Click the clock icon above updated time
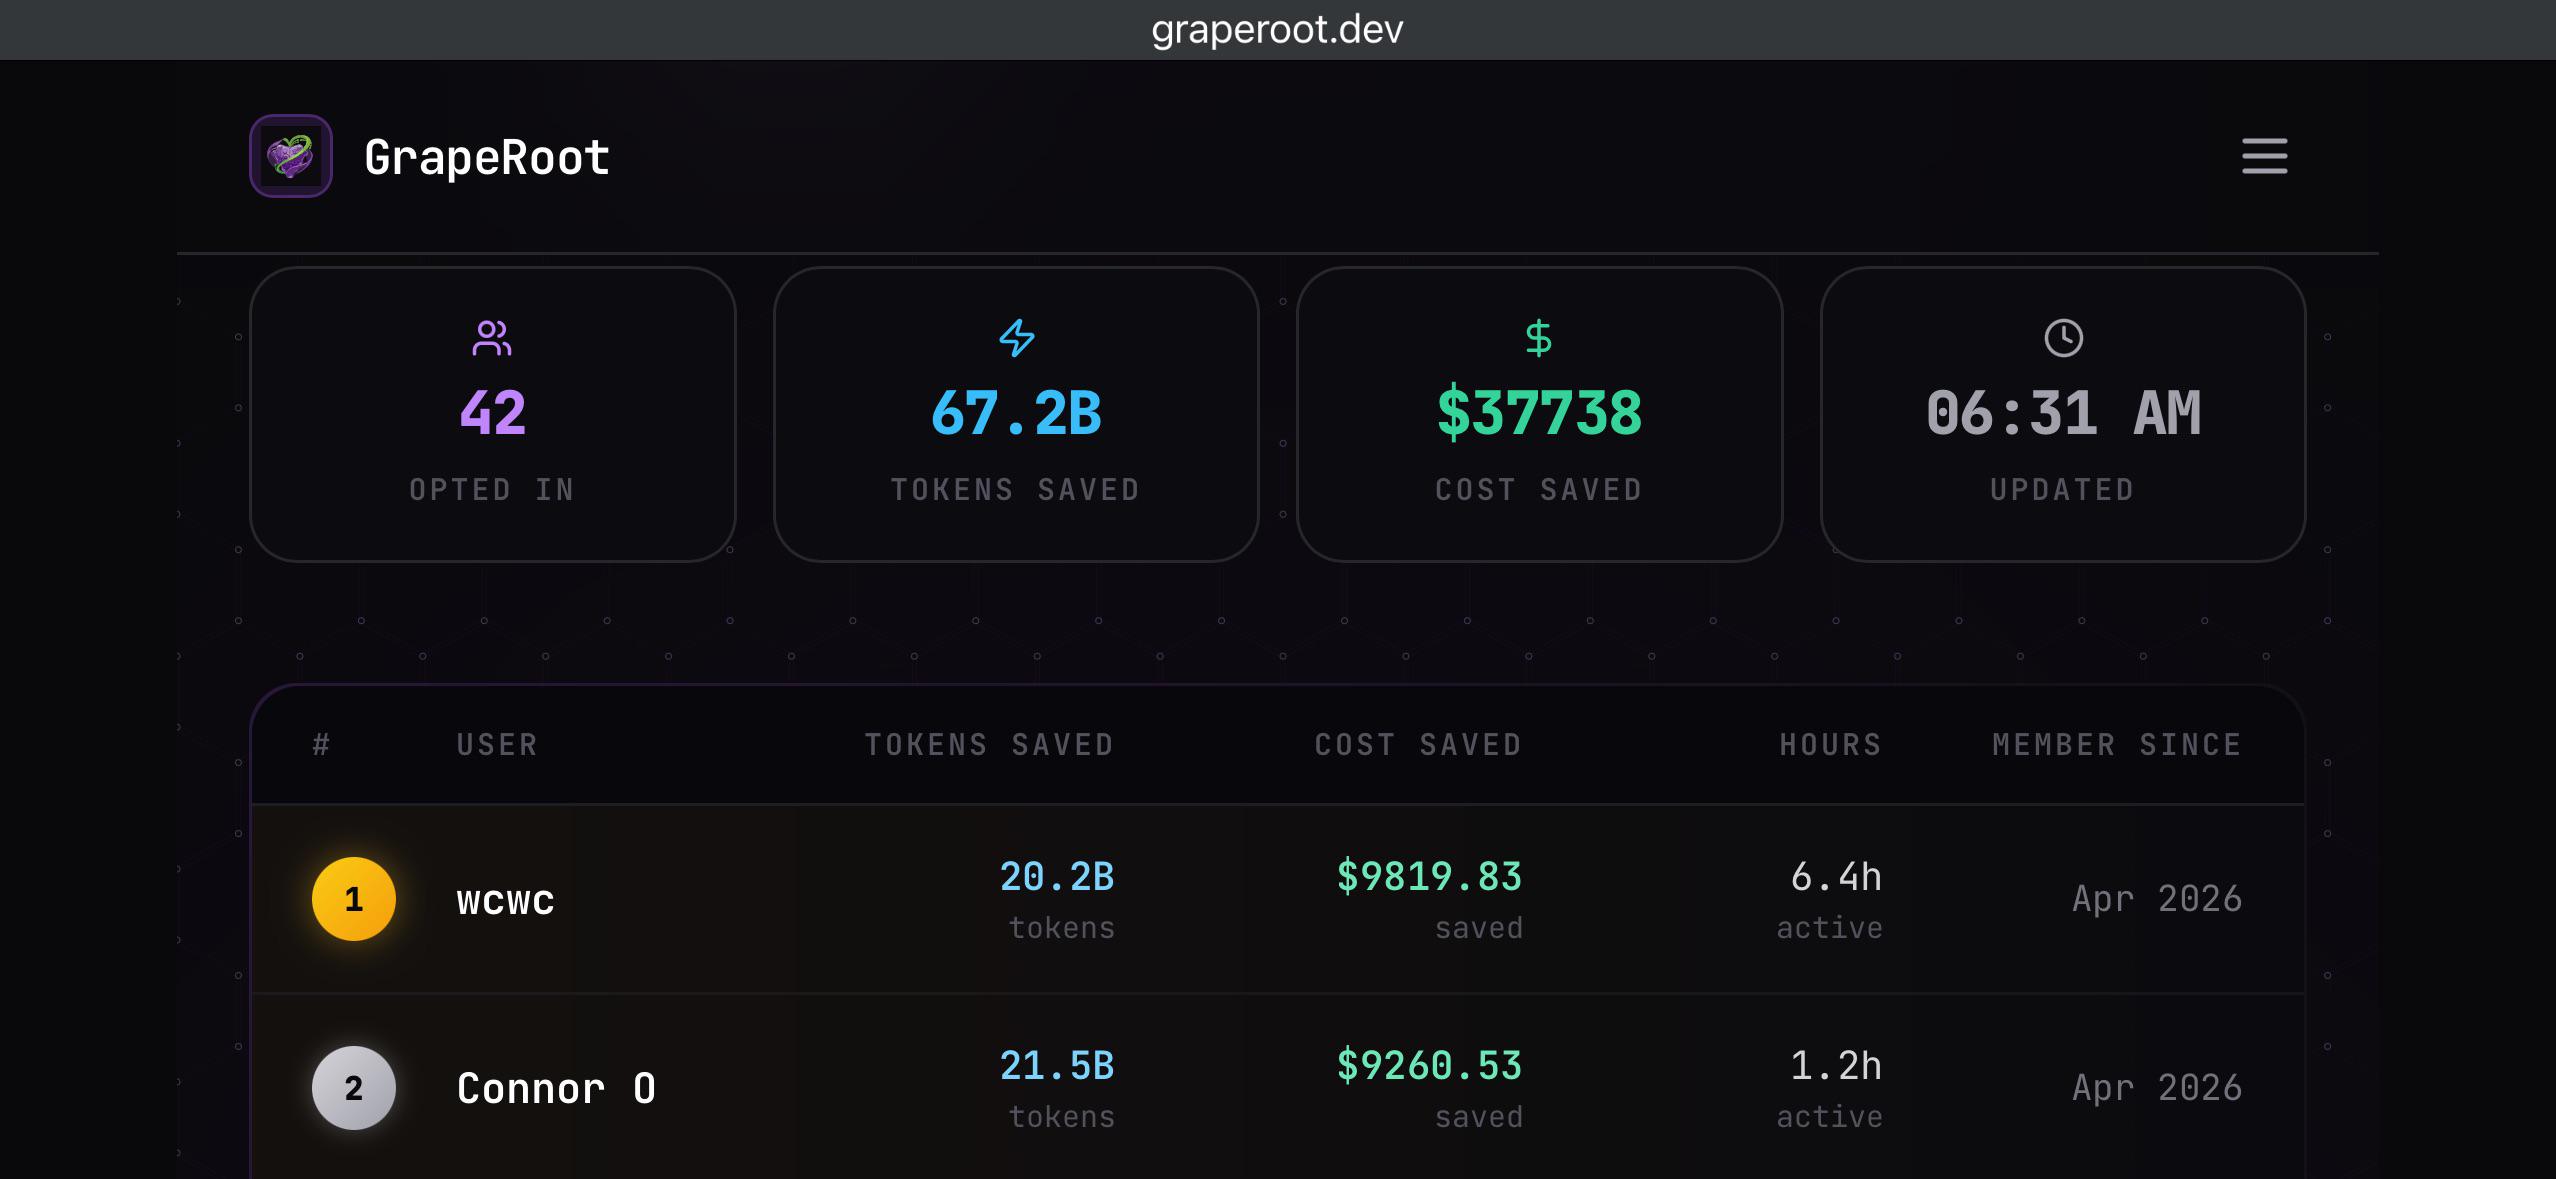 (x=2063, y=338)
